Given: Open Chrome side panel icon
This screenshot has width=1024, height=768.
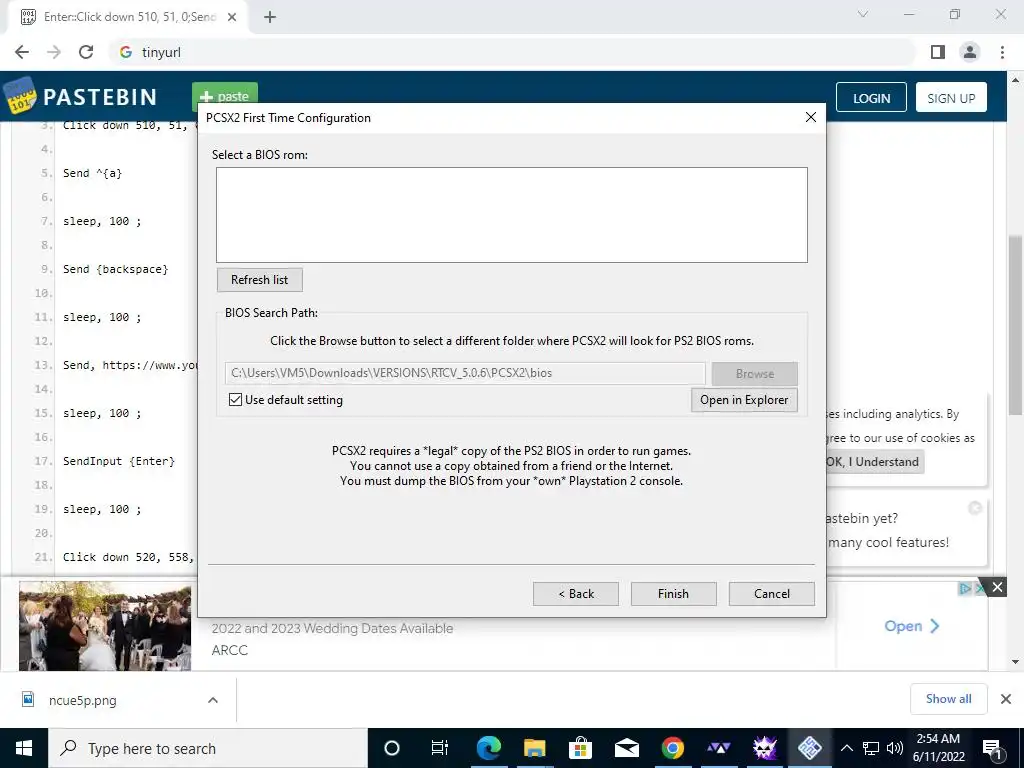Looking at the screenshot, I should pyautogui.click(x=938, y=52).
